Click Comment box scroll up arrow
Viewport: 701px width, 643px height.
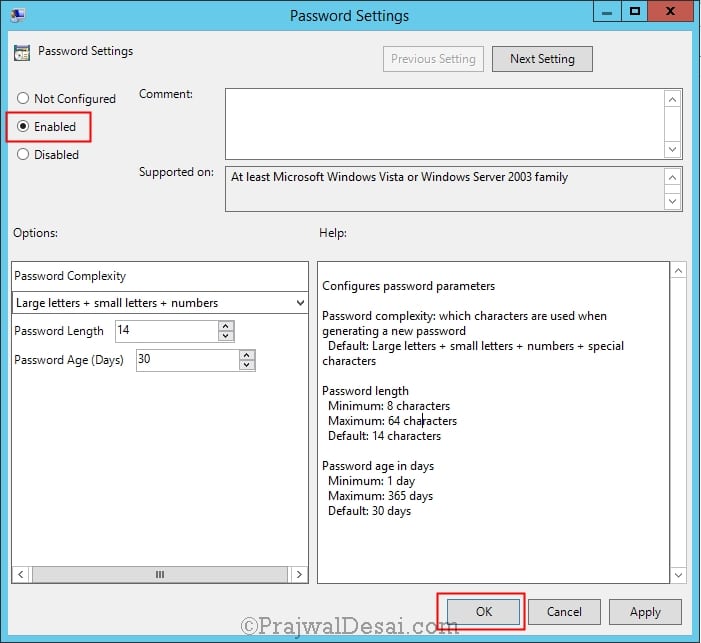[672, 99]
